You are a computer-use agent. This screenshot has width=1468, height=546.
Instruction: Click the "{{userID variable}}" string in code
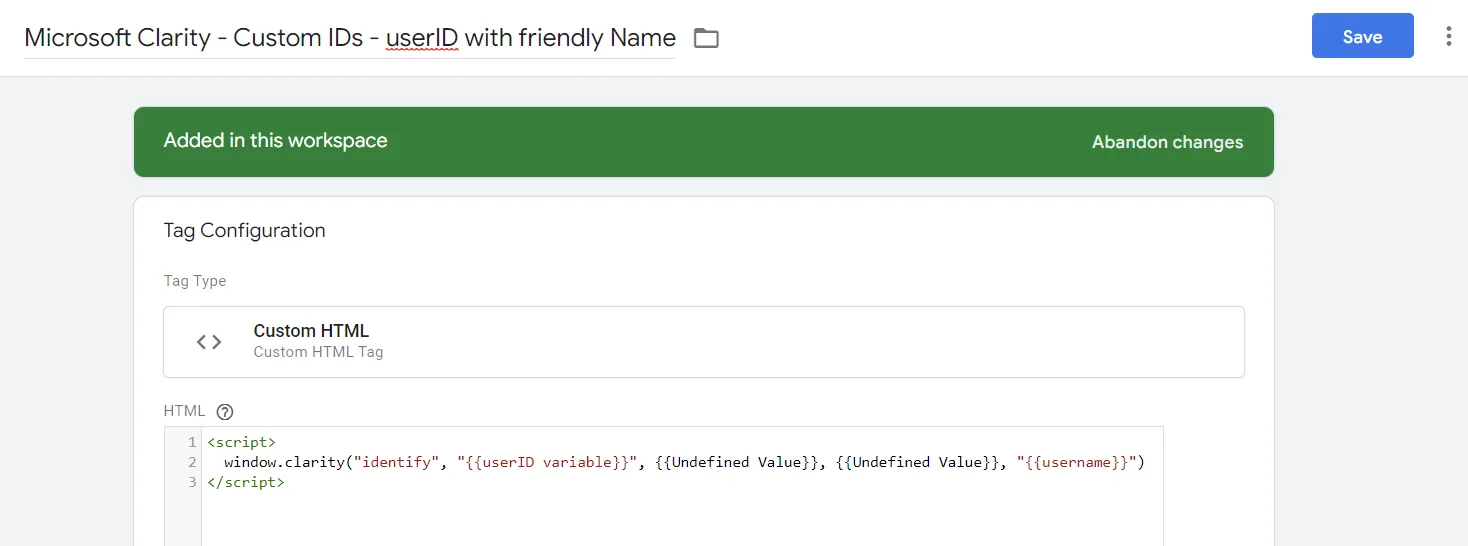coord(546,462)
